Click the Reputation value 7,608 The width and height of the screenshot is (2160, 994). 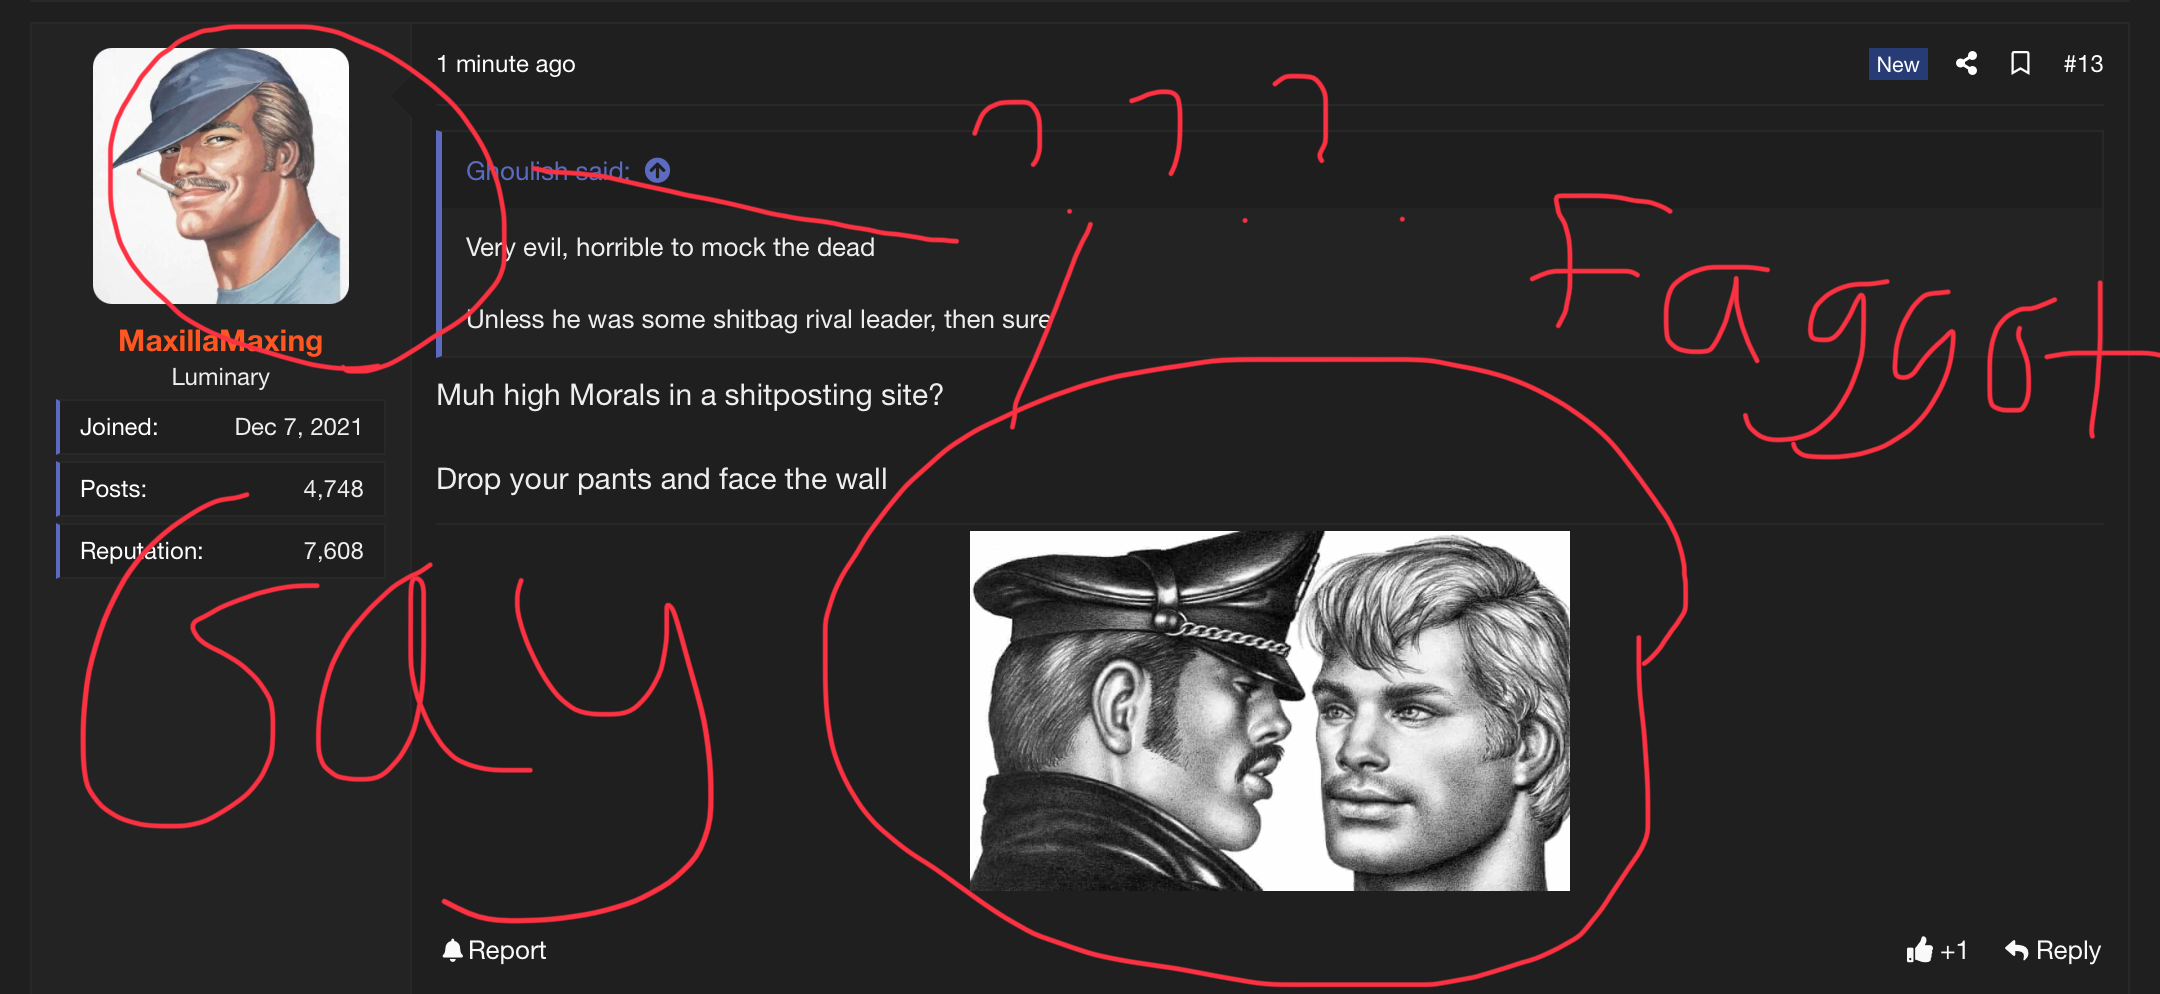click(x=333, y=551)
